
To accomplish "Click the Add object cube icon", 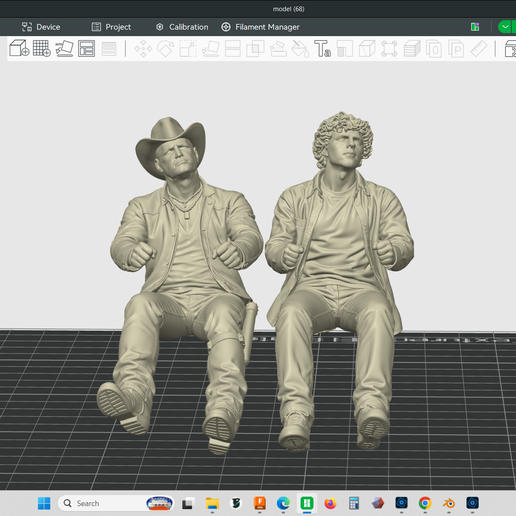I will coord(19,48).
